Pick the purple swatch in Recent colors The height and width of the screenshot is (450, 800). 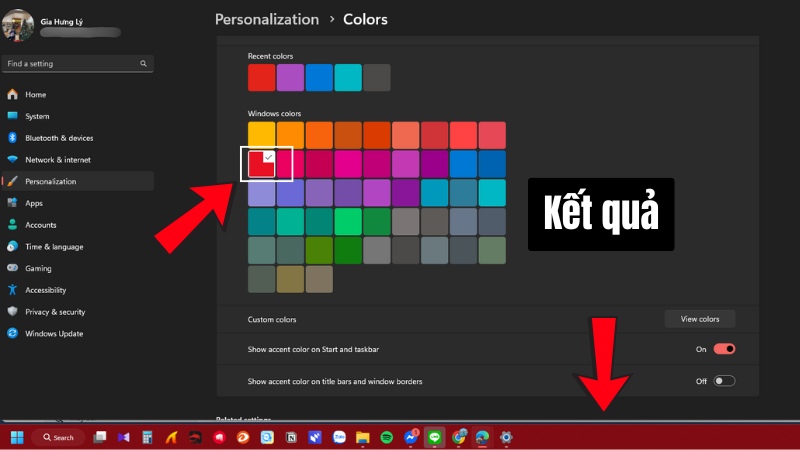(290, 78)
